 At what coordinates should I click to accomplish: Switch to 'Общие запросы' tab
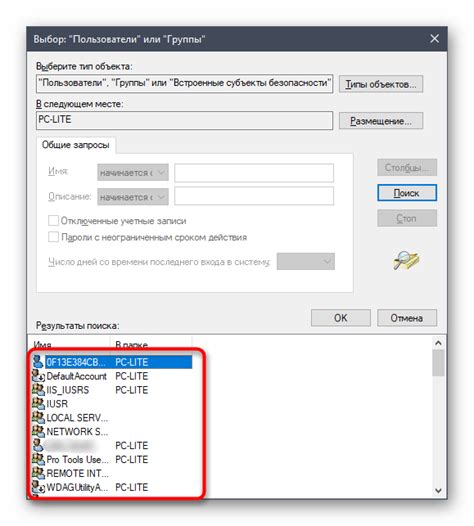pos(76,145)
